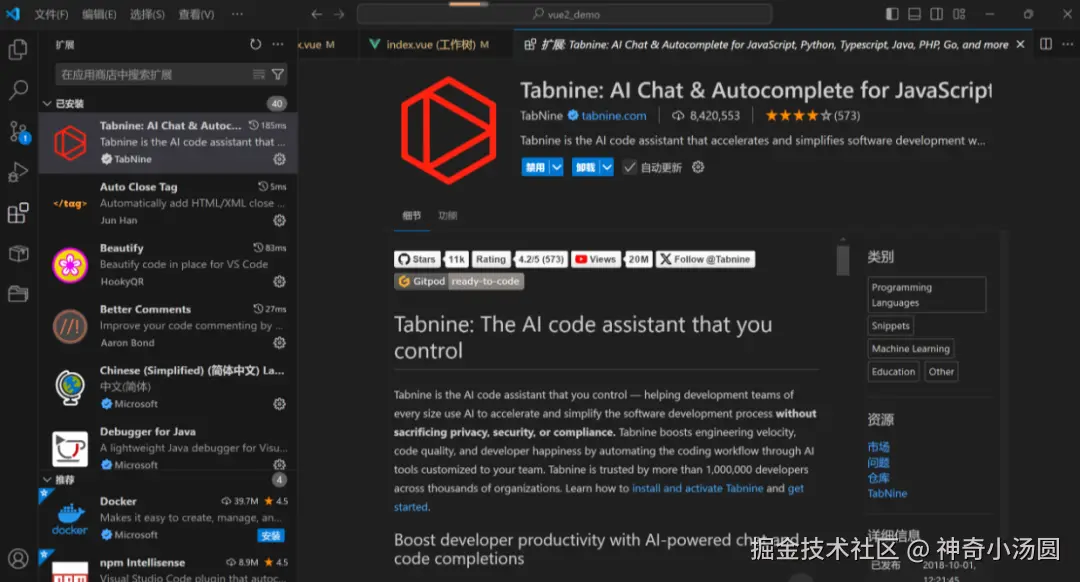Open the Accounts icon at sidebar bottom
This screenshot has width=1080, height=582.
pyautogui.click(x=18, y=558)
